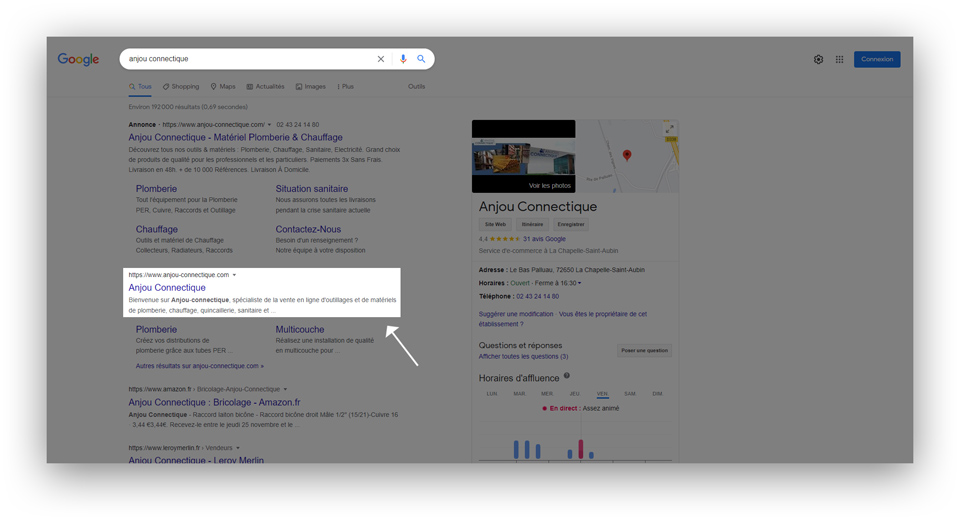Open Google settings gear icon
960x520 pixels.
click(818, 59)
